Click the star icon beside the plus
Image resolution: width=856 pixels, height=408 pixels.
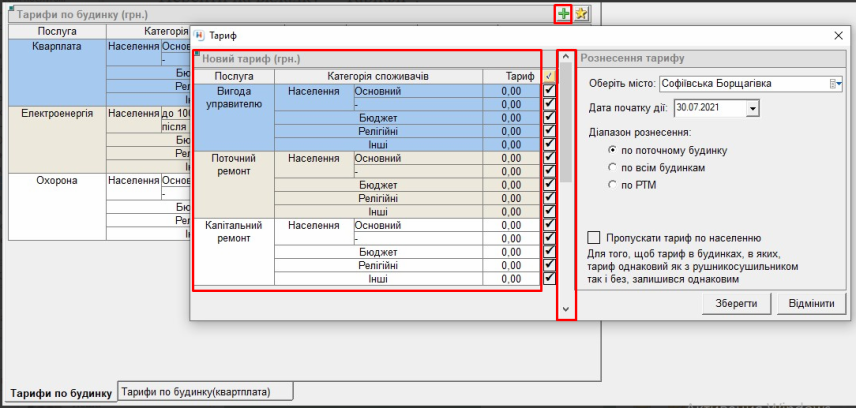(x=581, y=13)
